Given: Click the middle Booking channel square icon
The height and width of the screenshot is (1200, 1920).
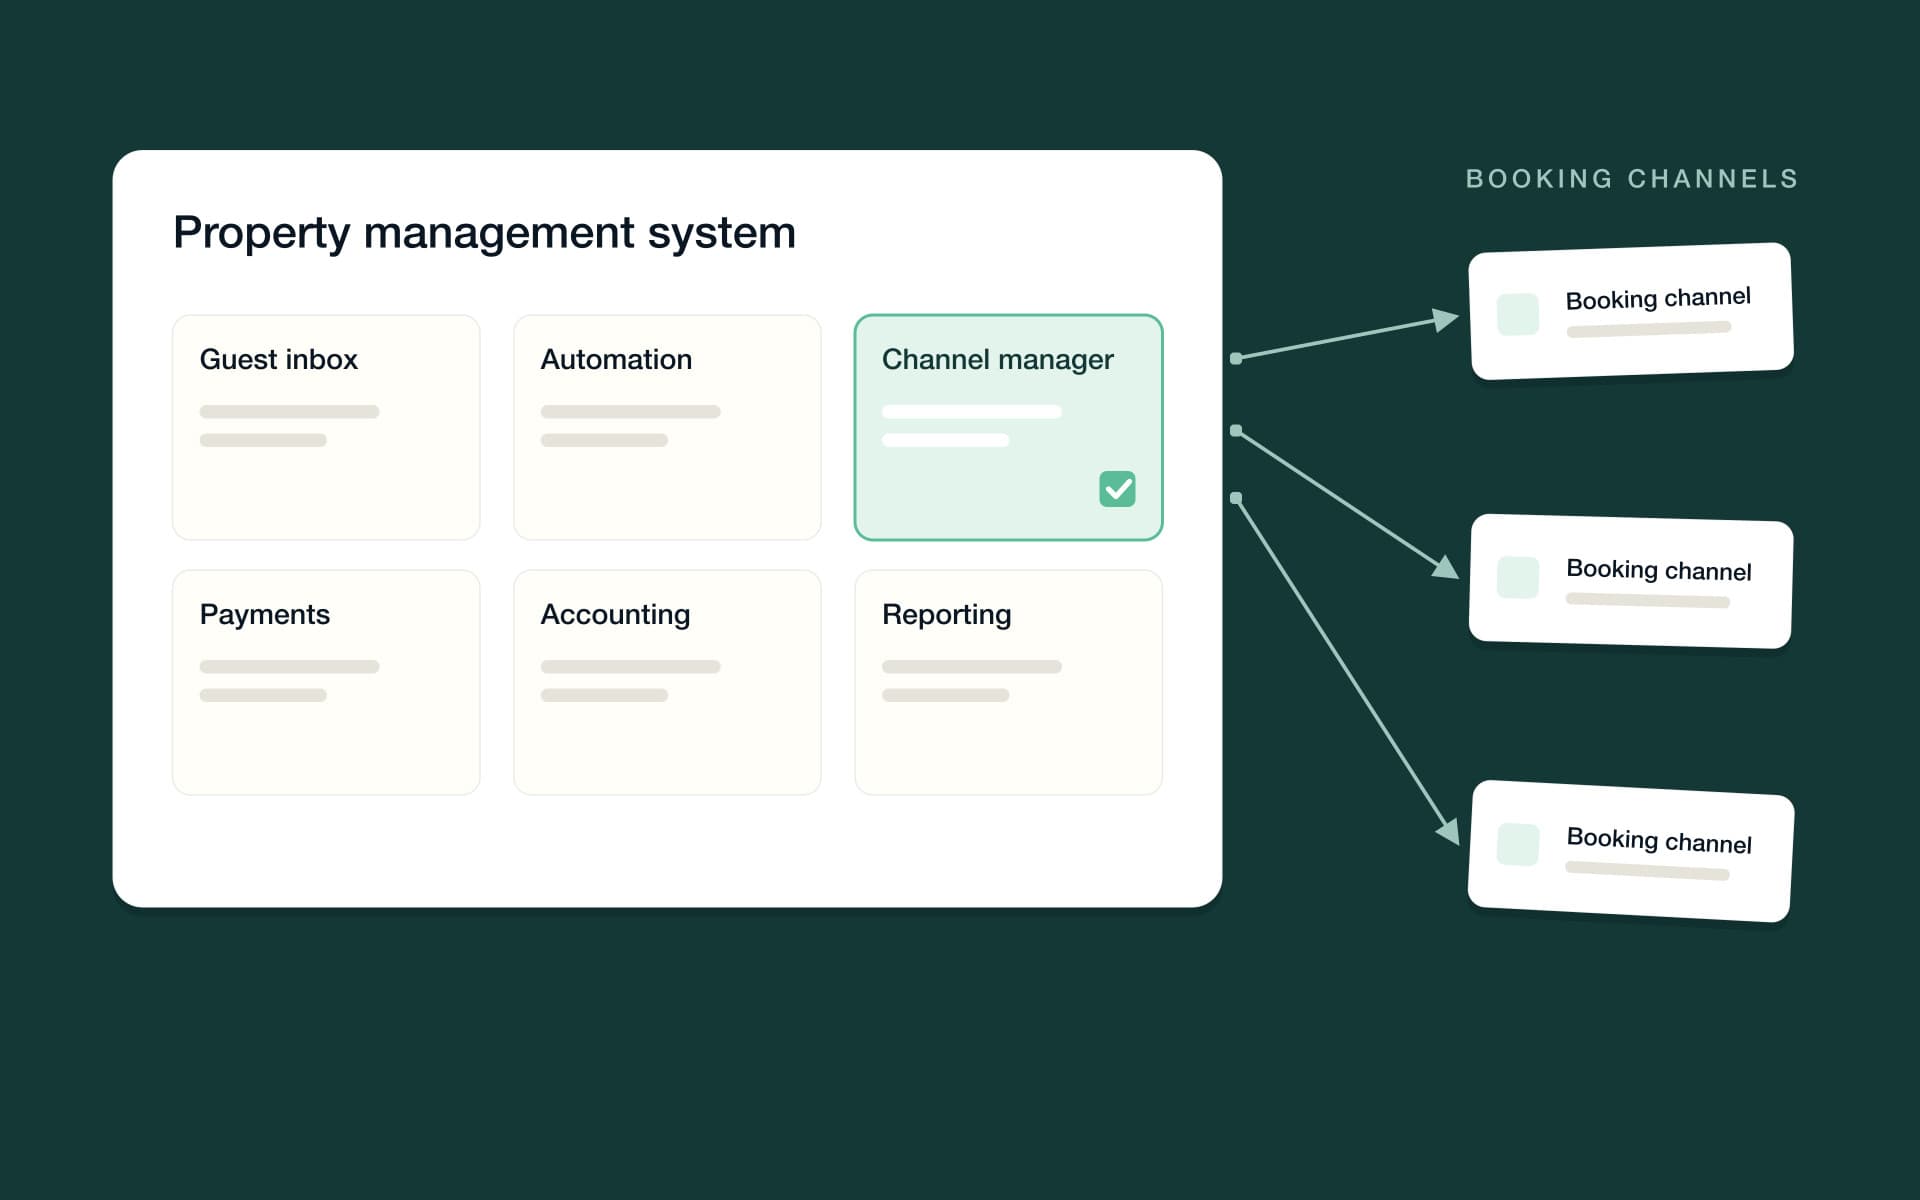Looking at the screenshot, I should tap(1518, 578).
